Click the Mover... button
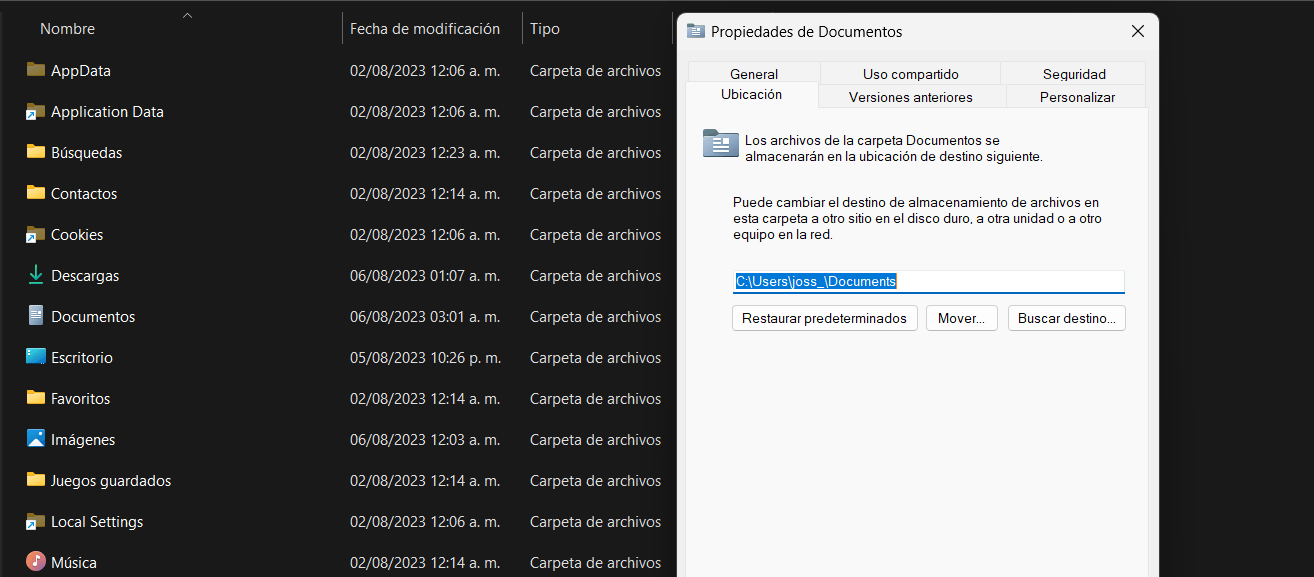Viewport: 1314px width, 577px height. pos(962,318)
